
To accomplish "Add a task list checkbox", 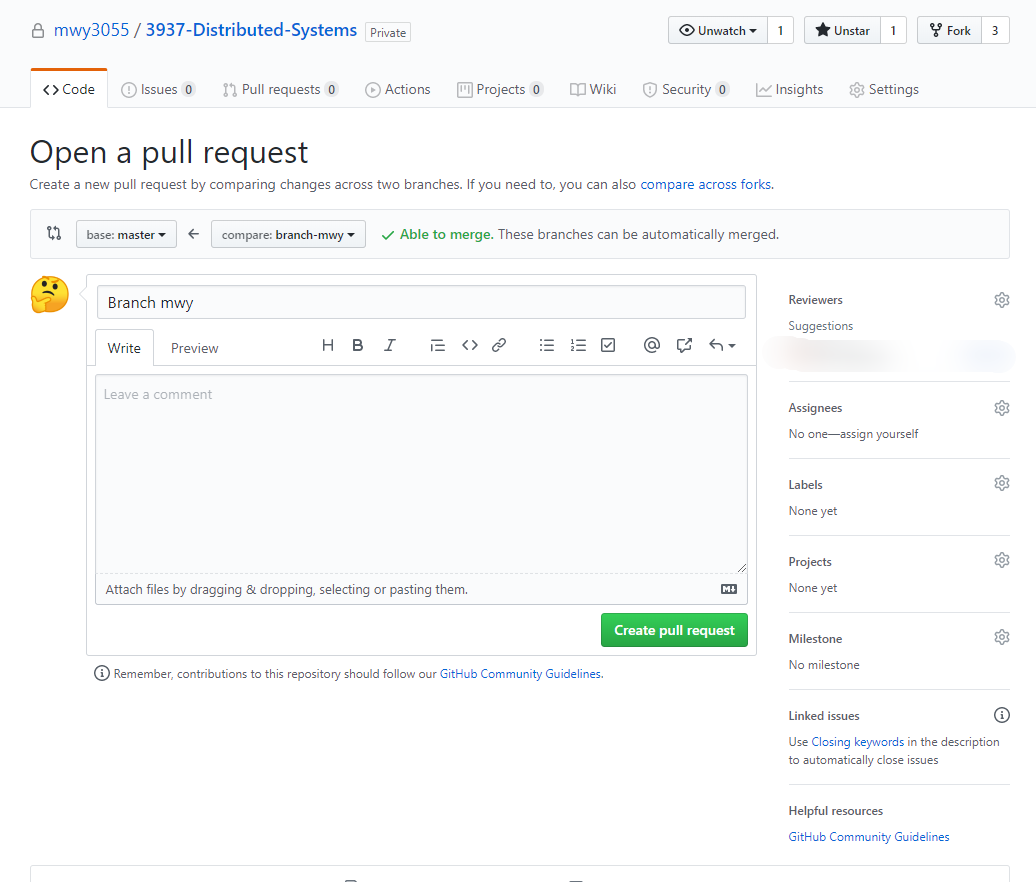I will click(608, 345).
